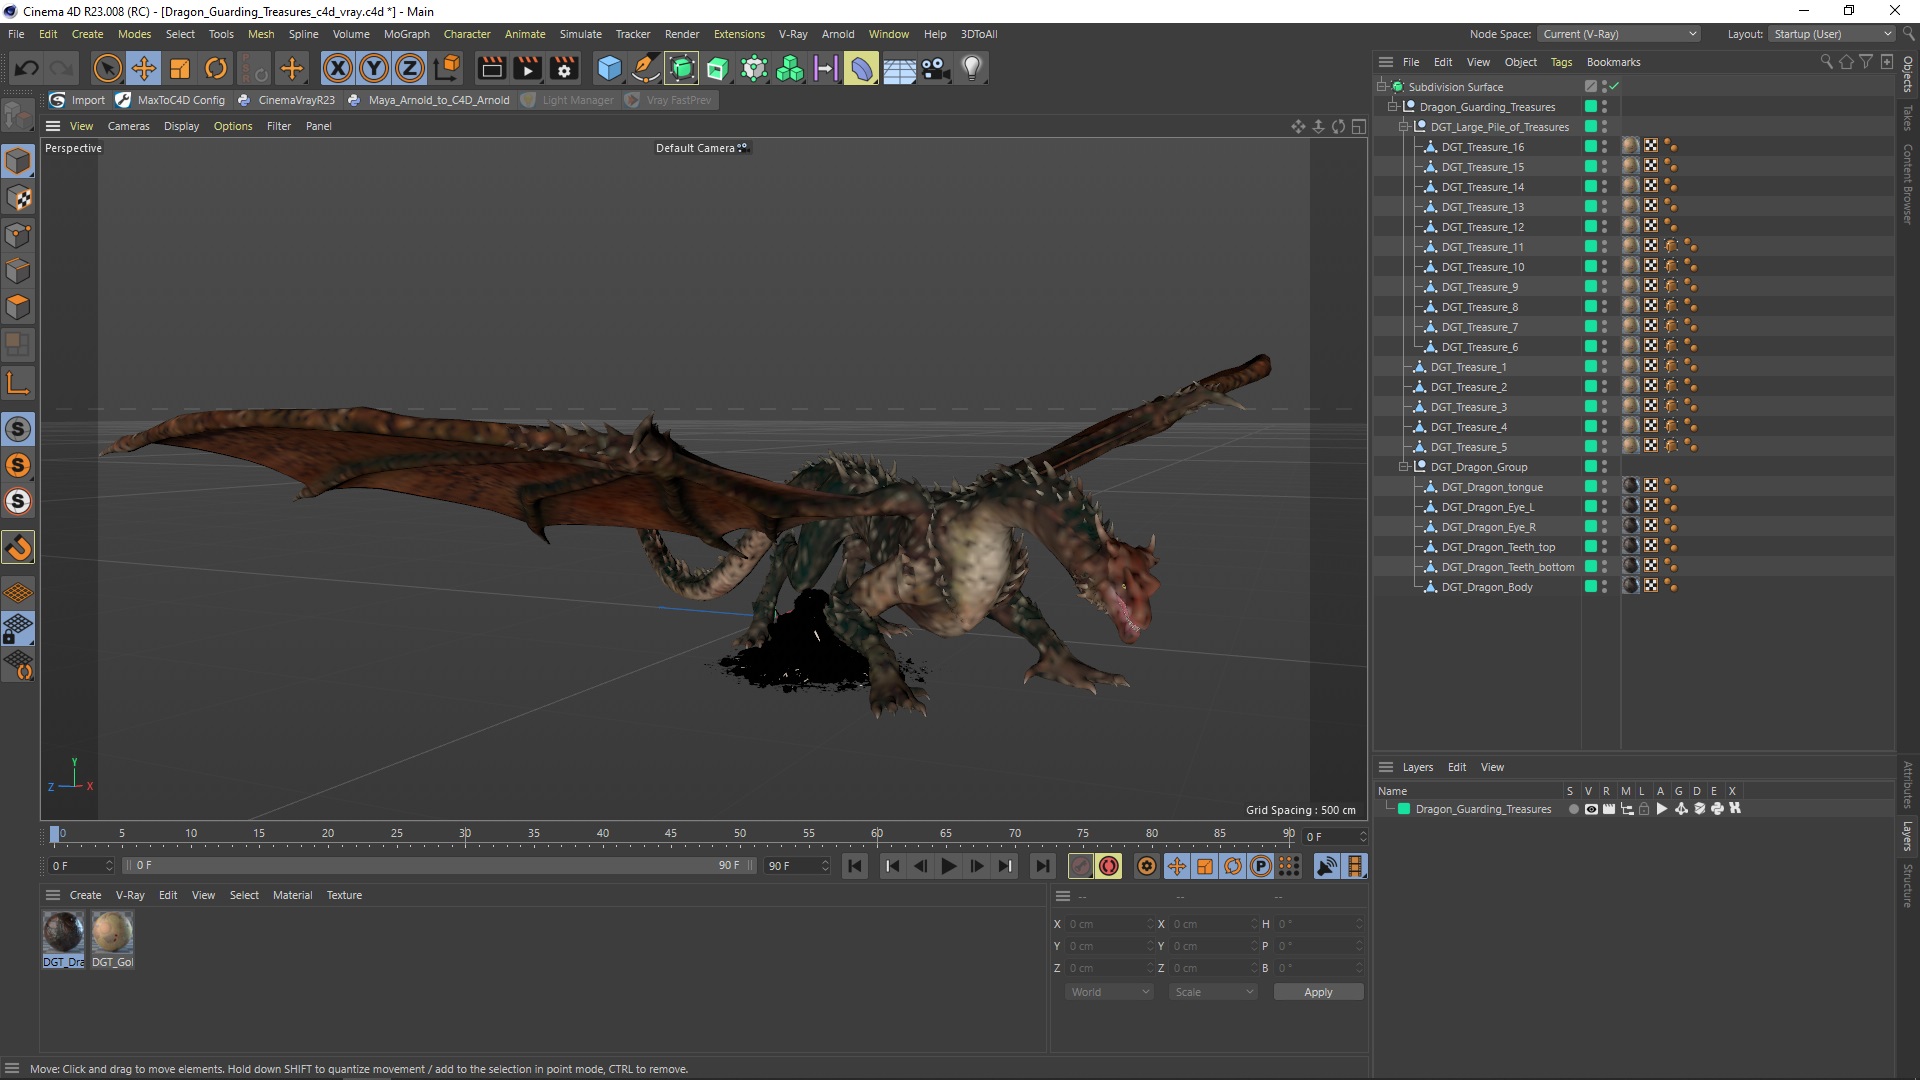The image size is (1920, 1080).
Task: Click the Play Forwards button
Action: [948, 866]
